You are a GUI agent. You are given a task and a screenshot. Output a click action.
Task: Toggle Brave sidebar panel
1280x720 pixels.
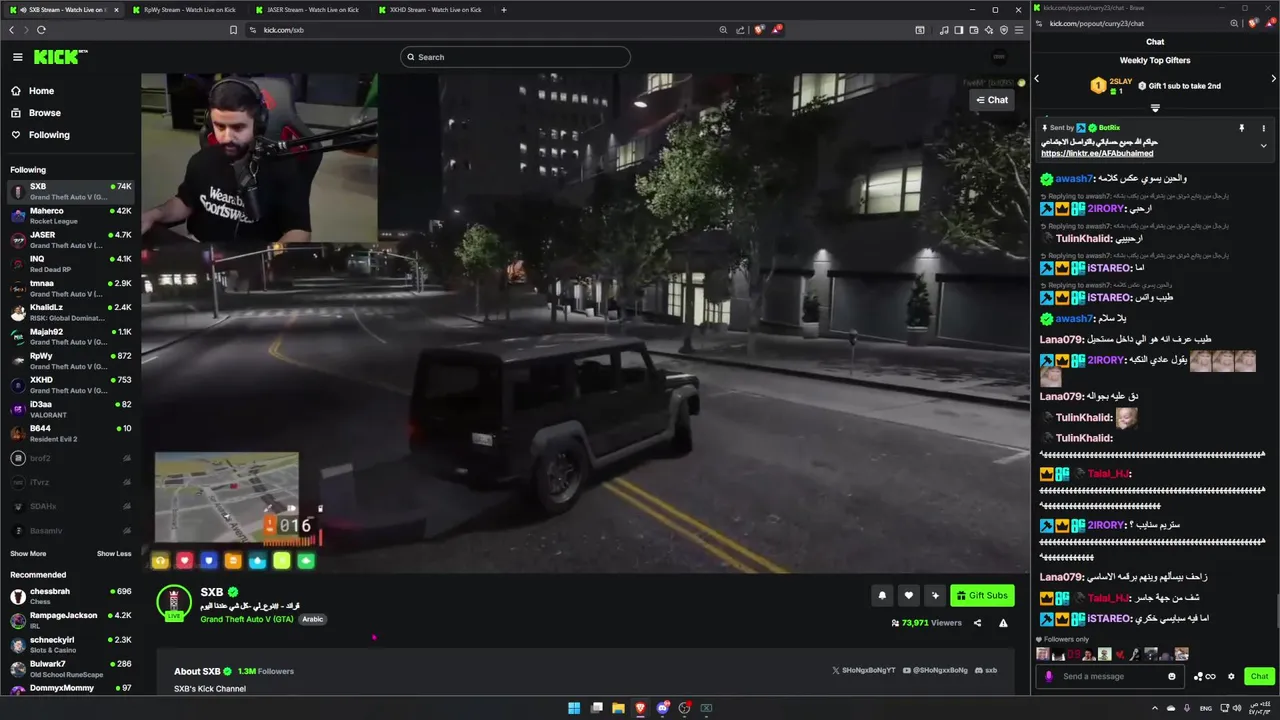958,30
